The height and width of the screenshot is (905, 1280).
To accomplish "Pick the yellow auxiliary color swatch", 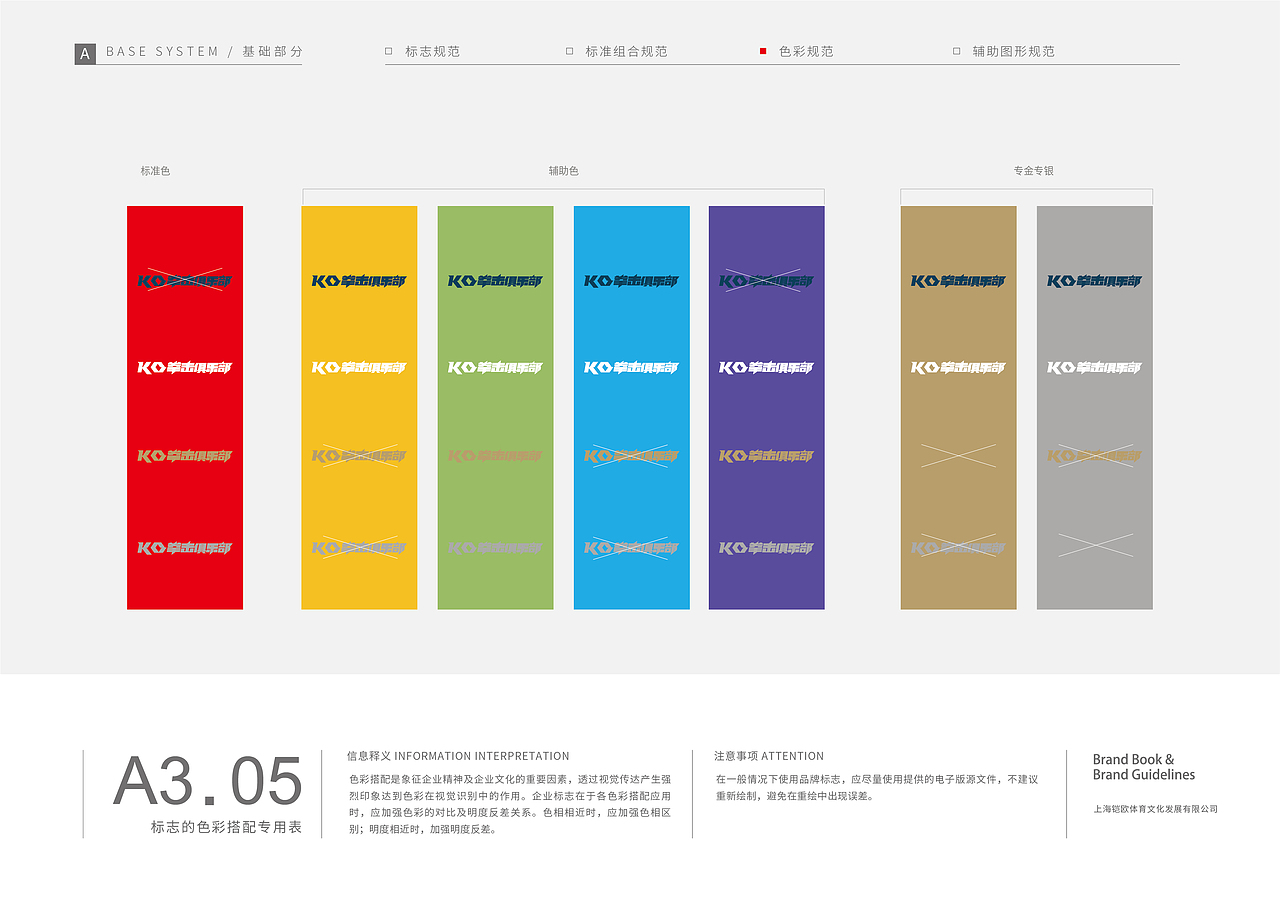I will point(359,407).
